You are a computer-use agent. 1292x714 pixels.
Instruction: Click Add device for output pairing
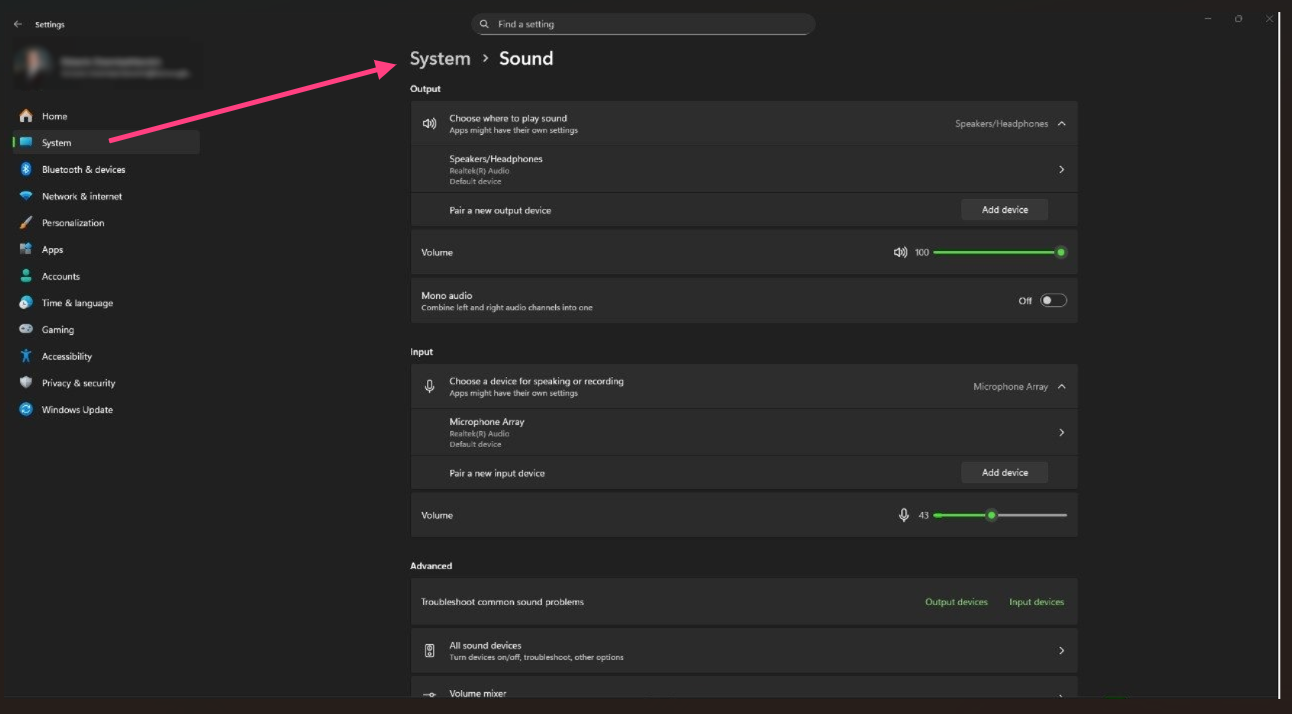(1004, 210)
